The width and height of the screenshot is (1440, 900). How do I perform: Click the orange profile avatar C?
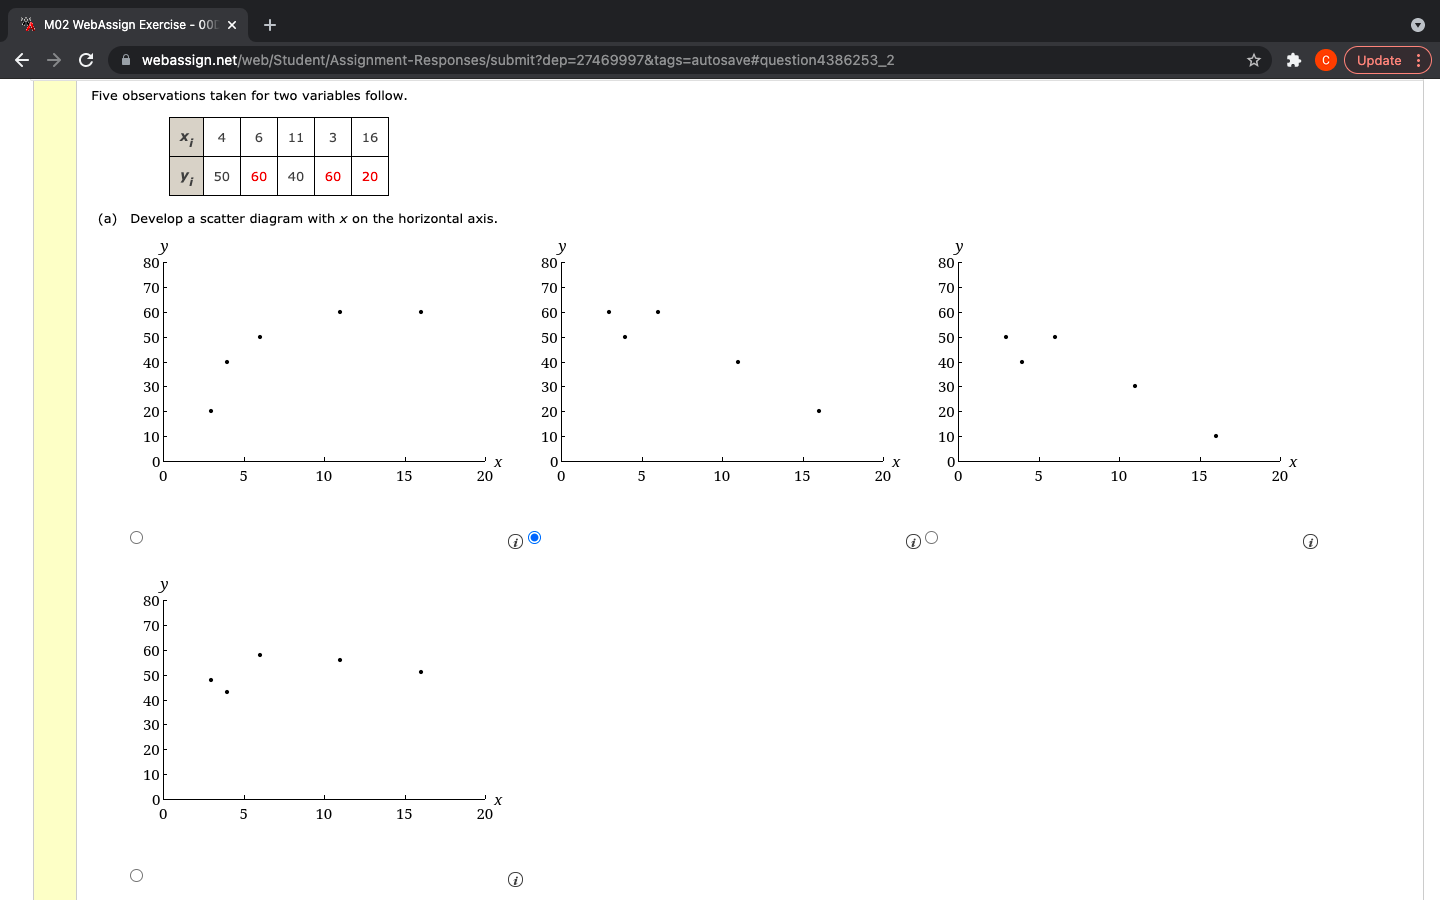1326,60
